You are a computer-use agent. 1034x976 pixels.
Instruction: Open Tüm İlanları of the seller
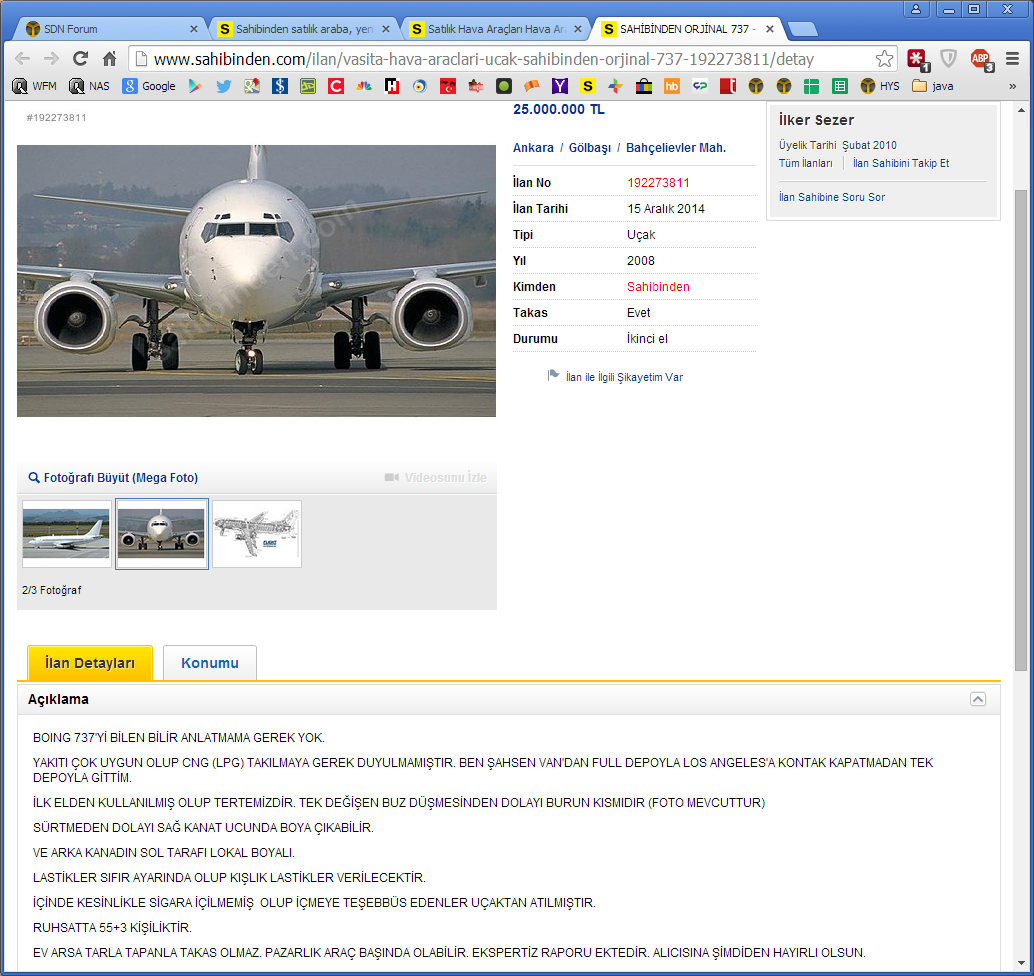[805, 163]
